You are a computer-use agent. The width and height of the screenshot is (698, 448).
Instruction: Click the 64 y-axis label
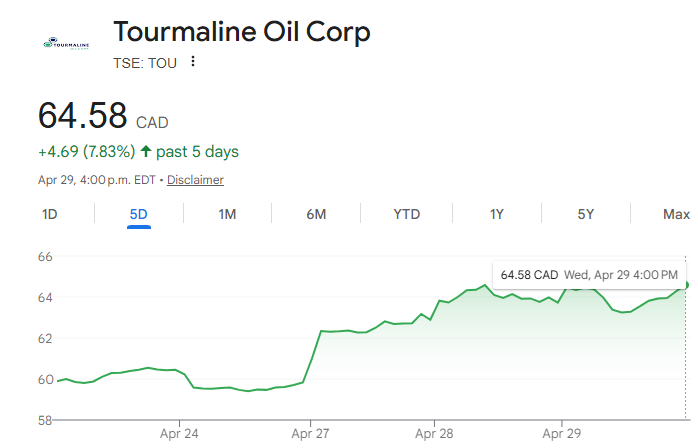coord(45,297)
